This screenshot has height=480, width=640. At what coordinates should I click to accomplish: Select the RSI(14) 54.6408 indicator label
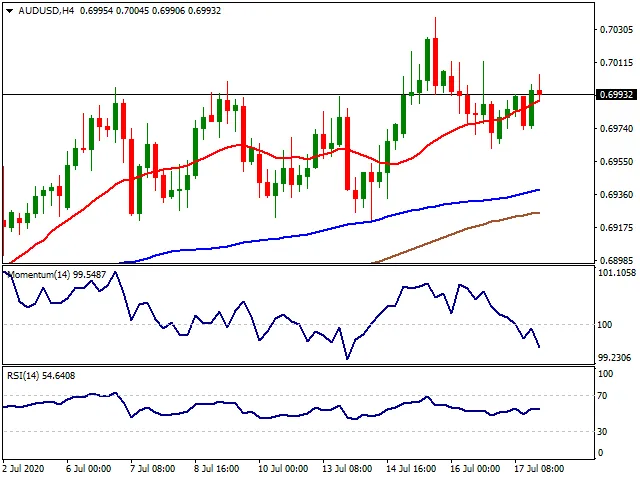pos(41,376)
